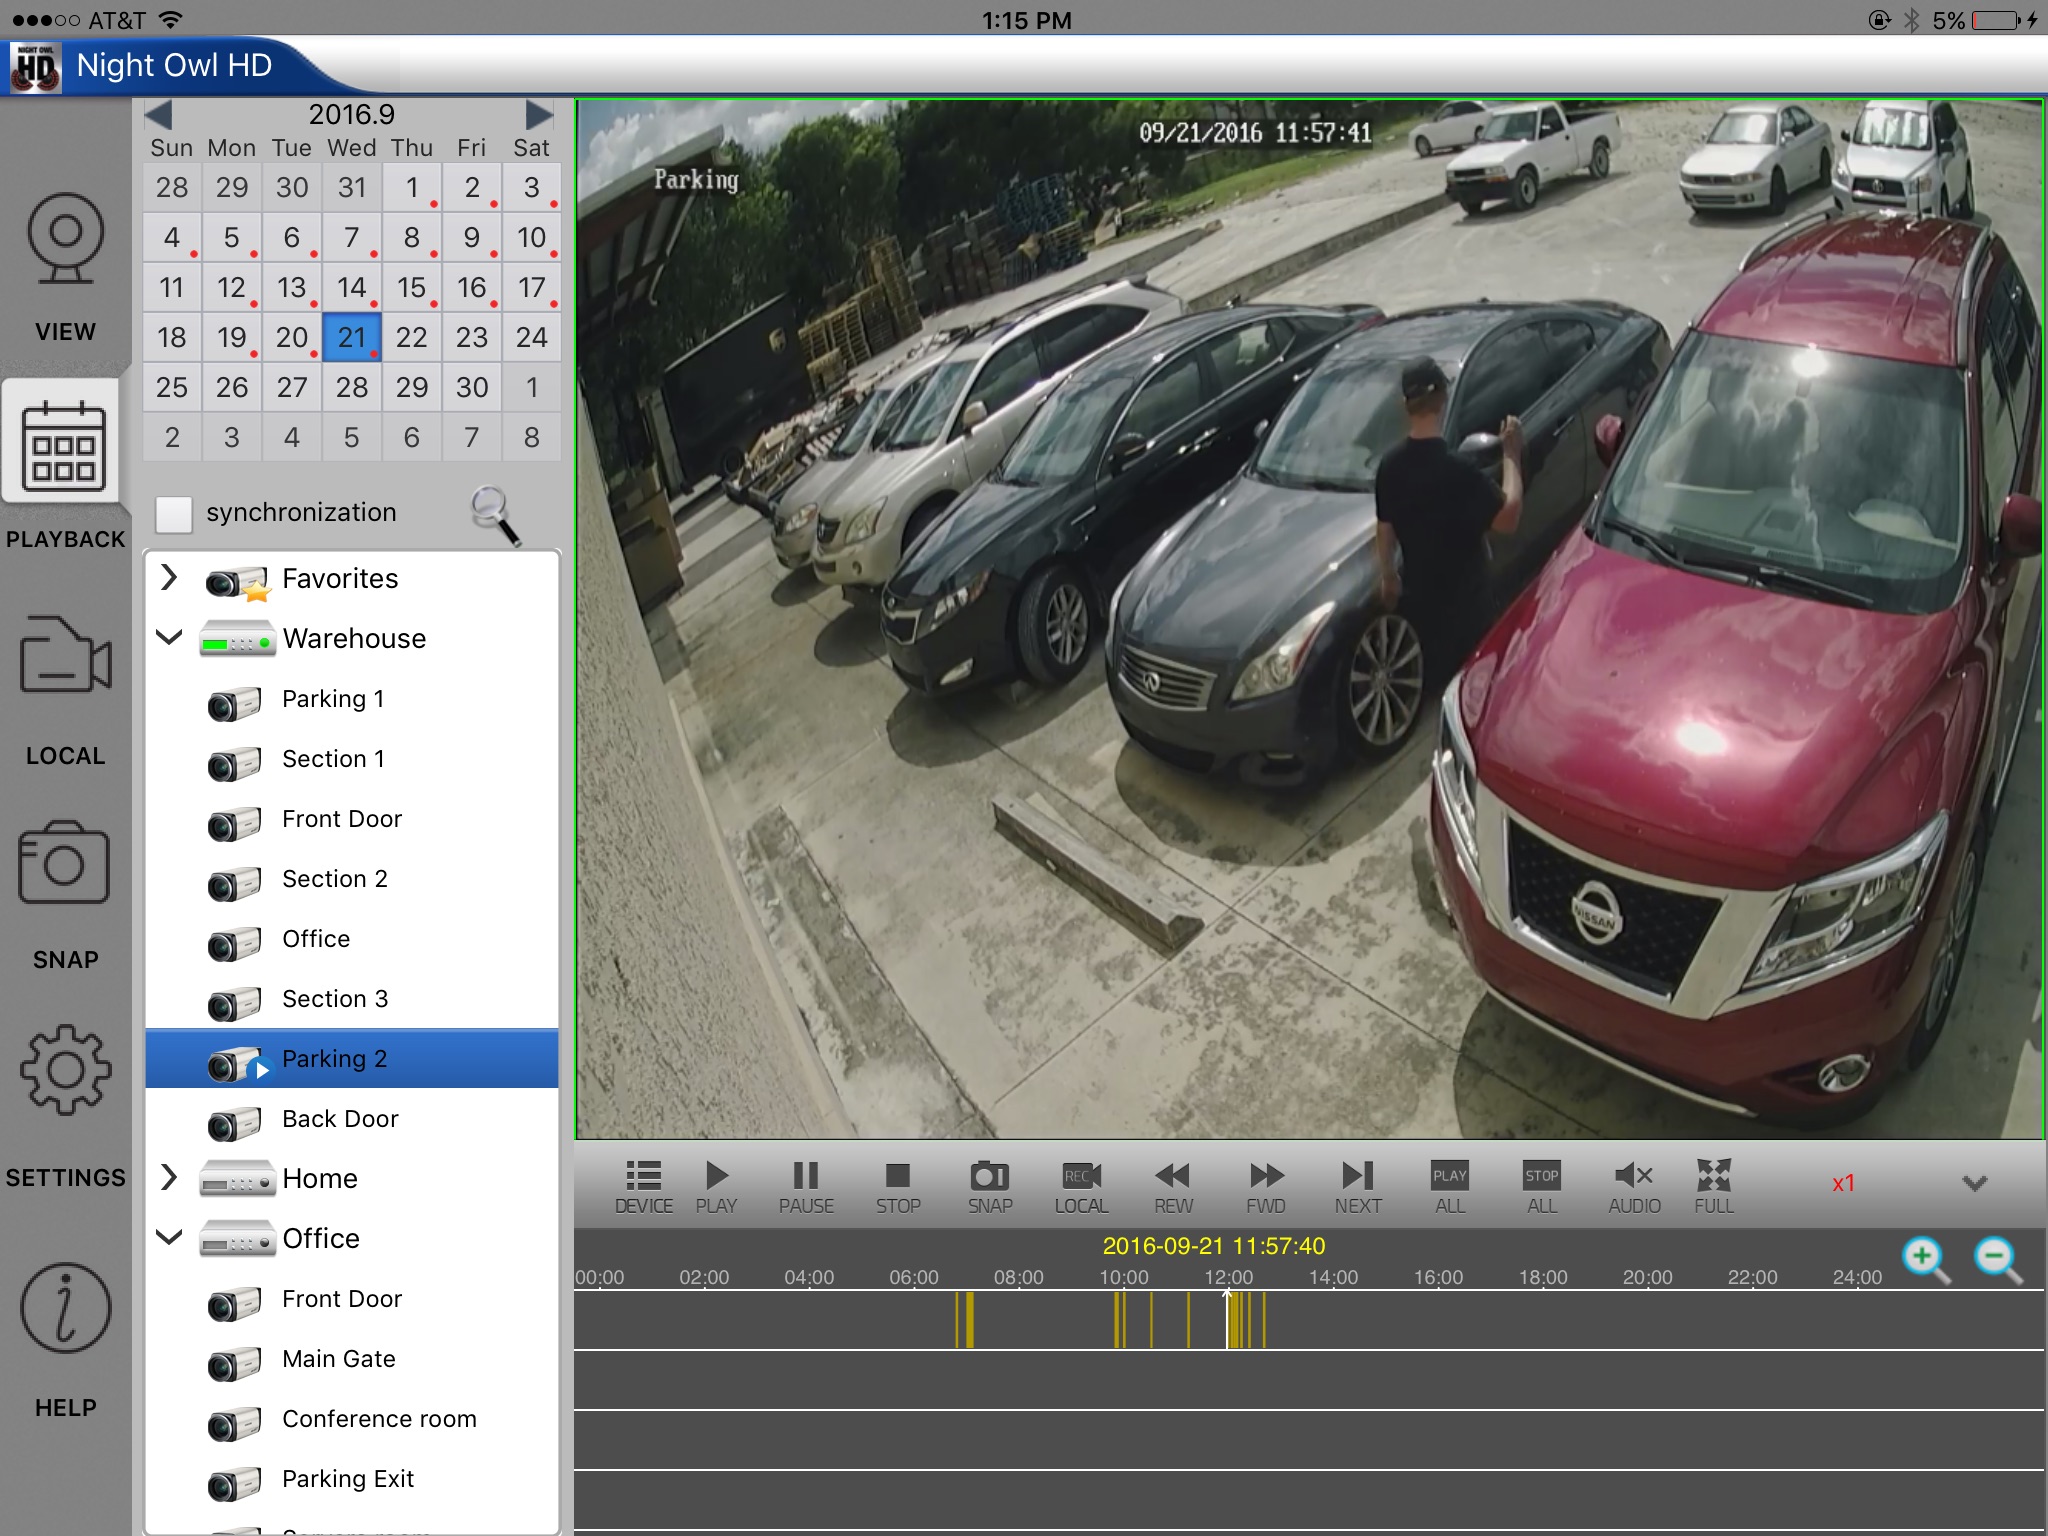This screenshot has height=1536, width=2048.
Task: Expand the Home camera group
Action: coord(166,1178)
